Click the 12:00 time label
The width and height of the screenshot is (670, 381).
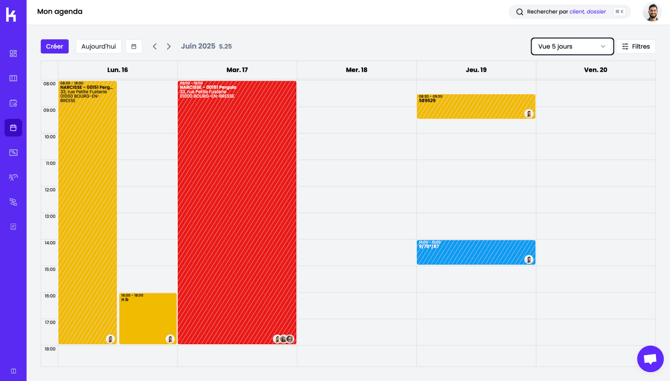[x=50, y=190]
